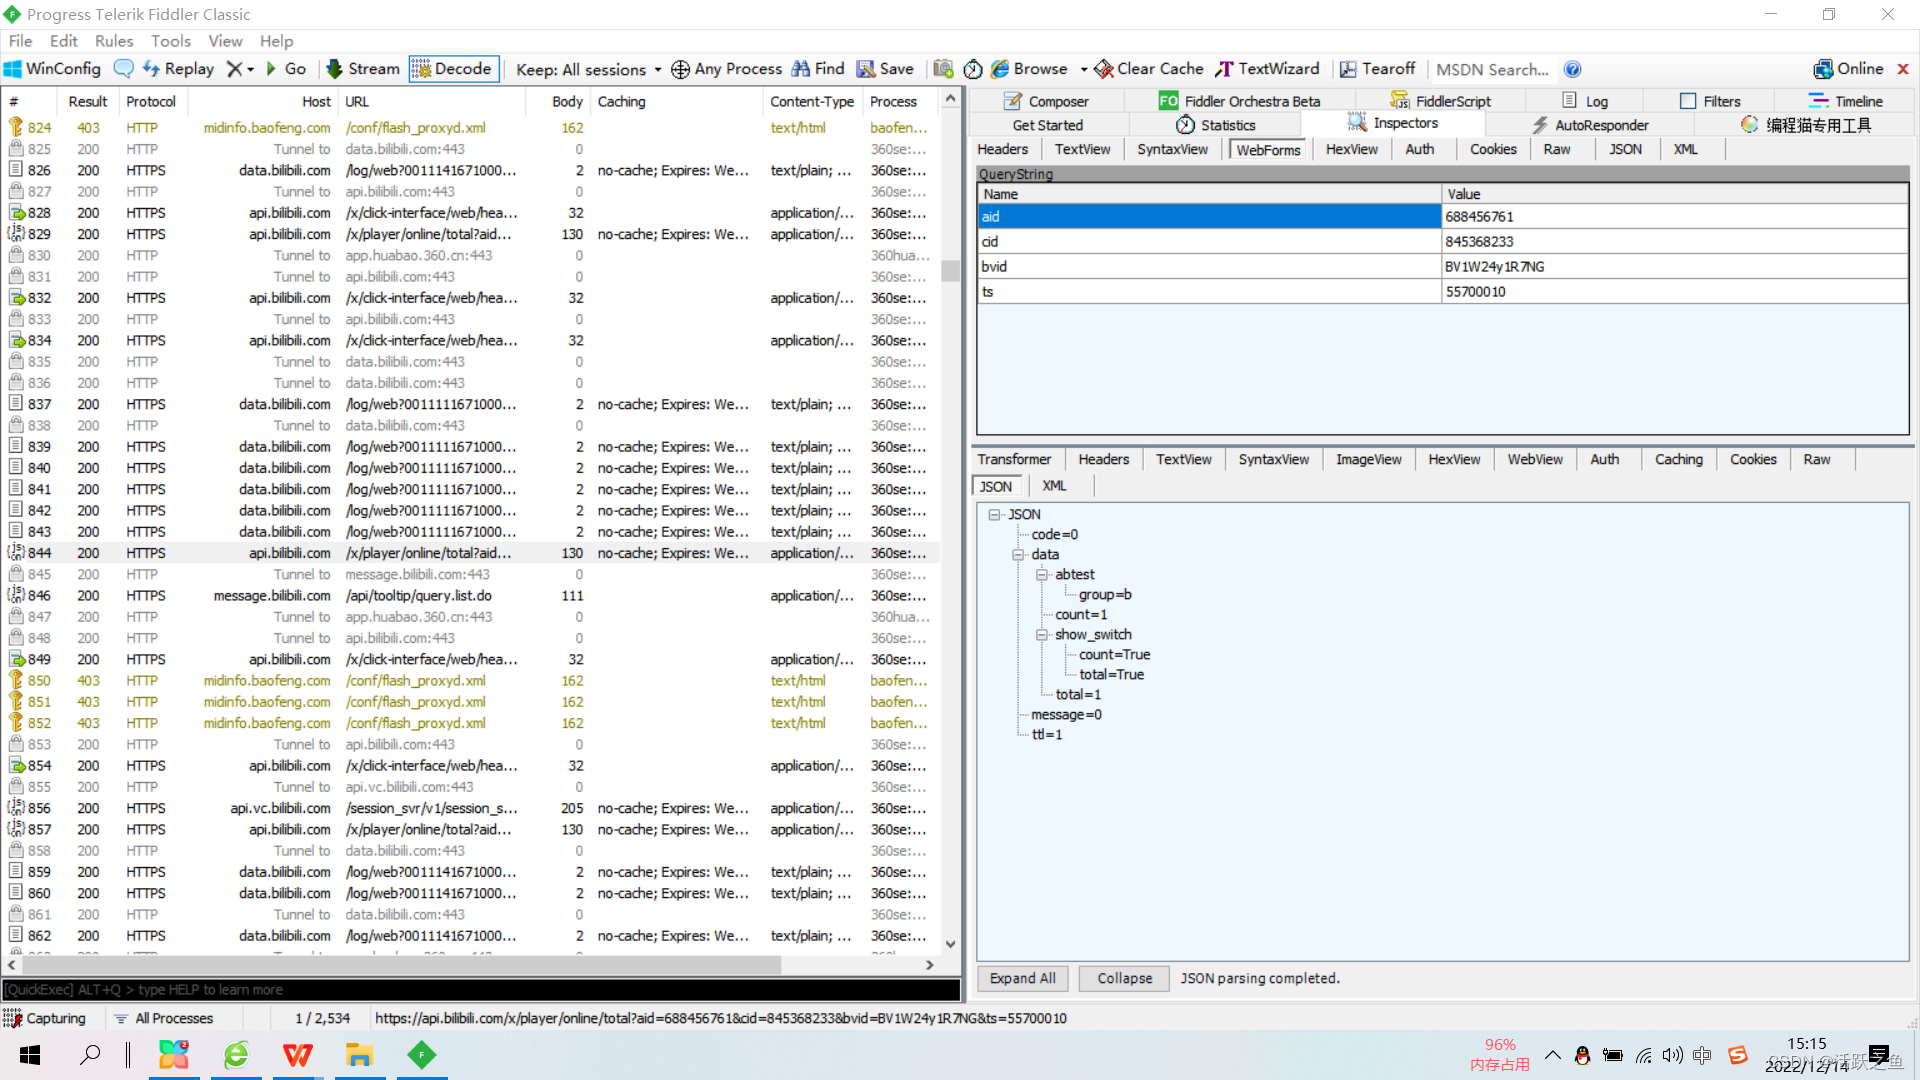
Task: Open WPS Office from taskbar
Action: click(x=297, y=1055)
